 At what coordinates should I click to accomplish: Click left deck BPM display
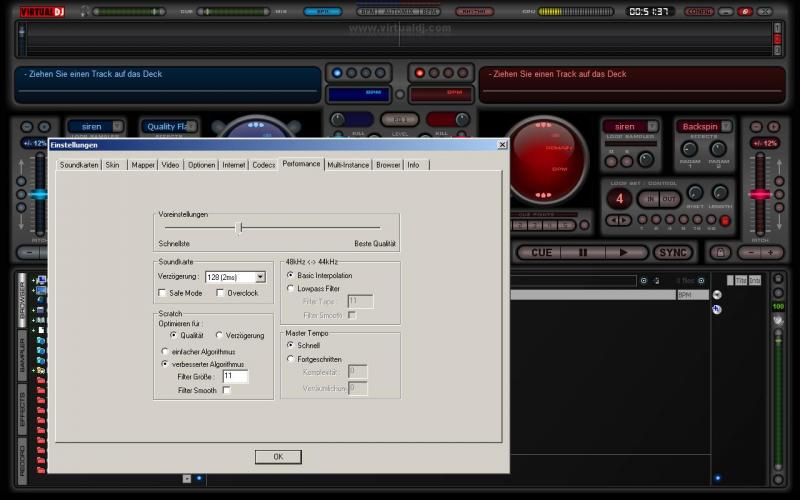point(359,94)
